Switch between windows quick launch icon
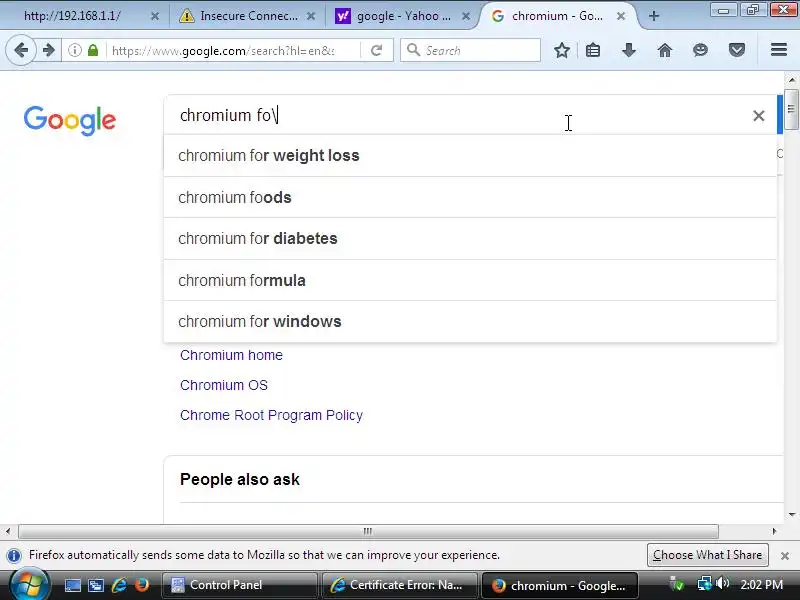The image size is (800, 600). [x=96, y=585]
